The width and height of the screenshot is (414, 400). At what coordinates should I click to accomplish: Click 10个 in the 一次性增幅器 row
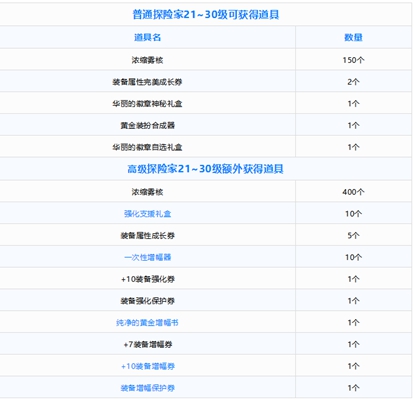[x=353, y=257]
